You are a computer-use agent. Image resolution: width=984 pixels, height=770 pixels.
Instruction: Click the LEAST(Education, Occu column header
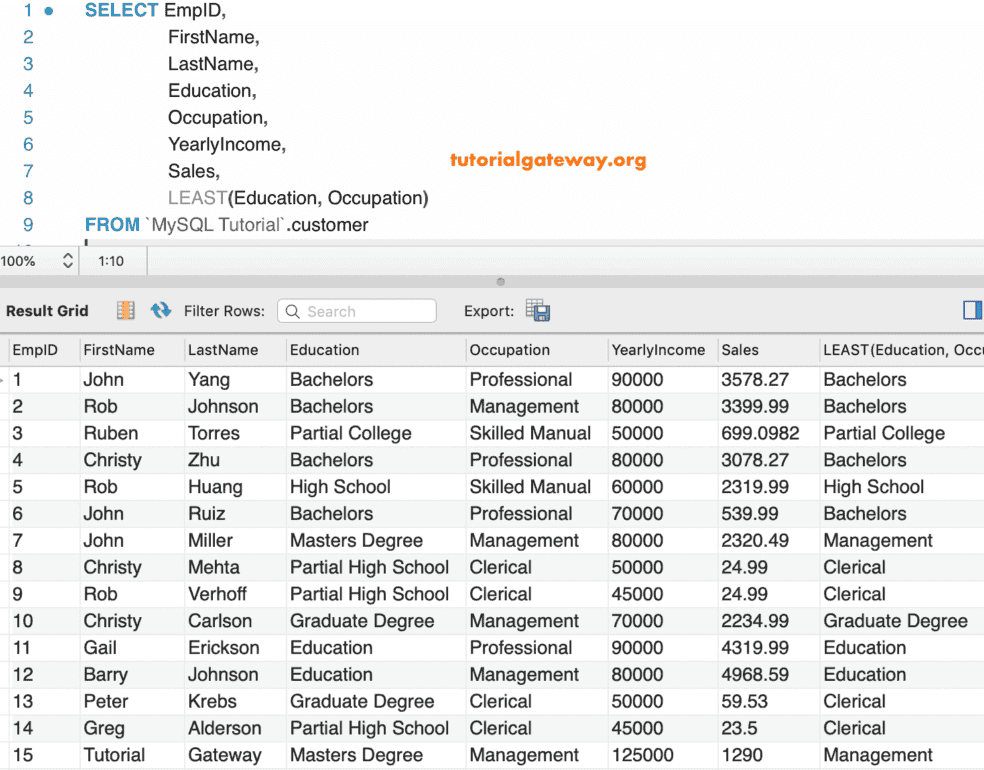tap(903, 350)
